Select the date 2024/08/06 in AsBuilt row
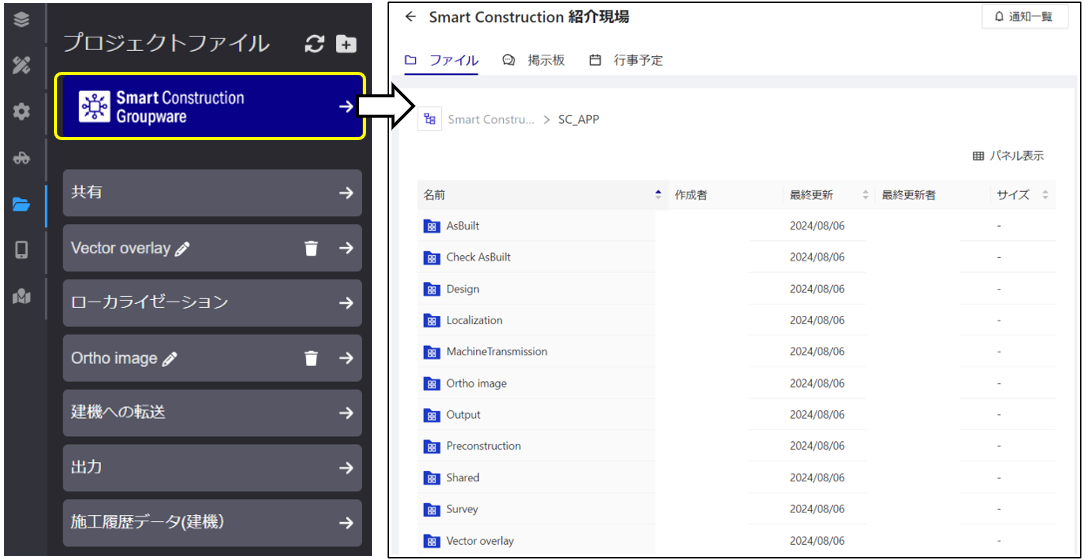 tap(817, 226)
